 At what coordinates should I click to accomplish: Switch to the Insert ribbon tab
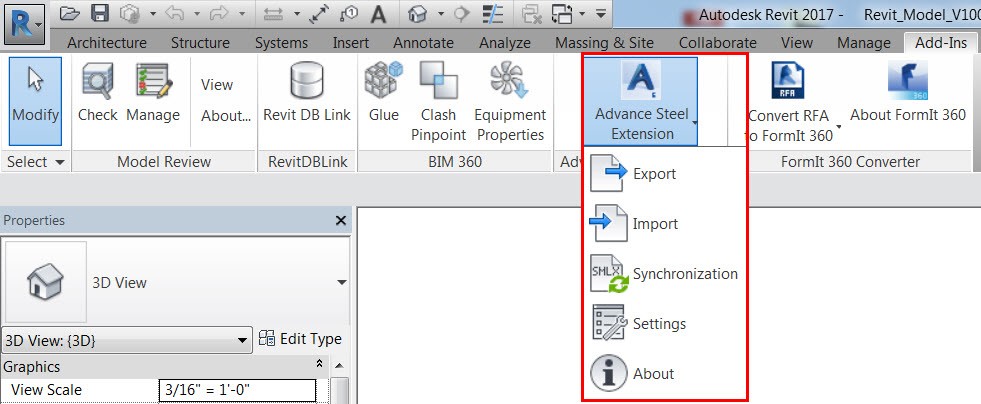coord(350,43)
